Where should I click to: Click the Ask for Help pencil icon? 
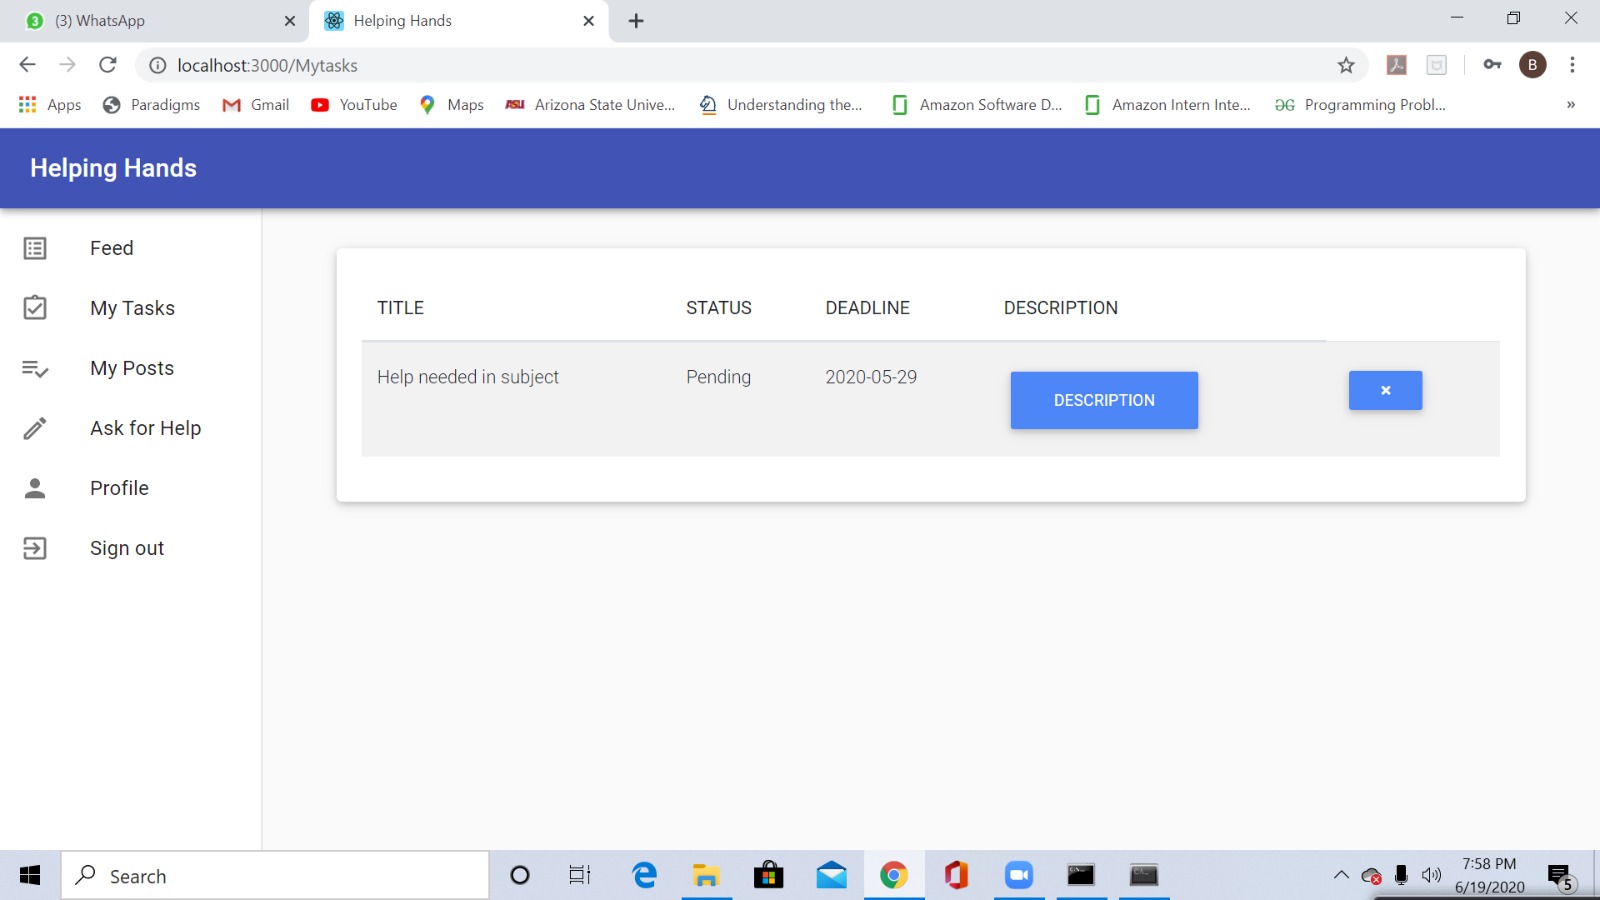[35, 428]
